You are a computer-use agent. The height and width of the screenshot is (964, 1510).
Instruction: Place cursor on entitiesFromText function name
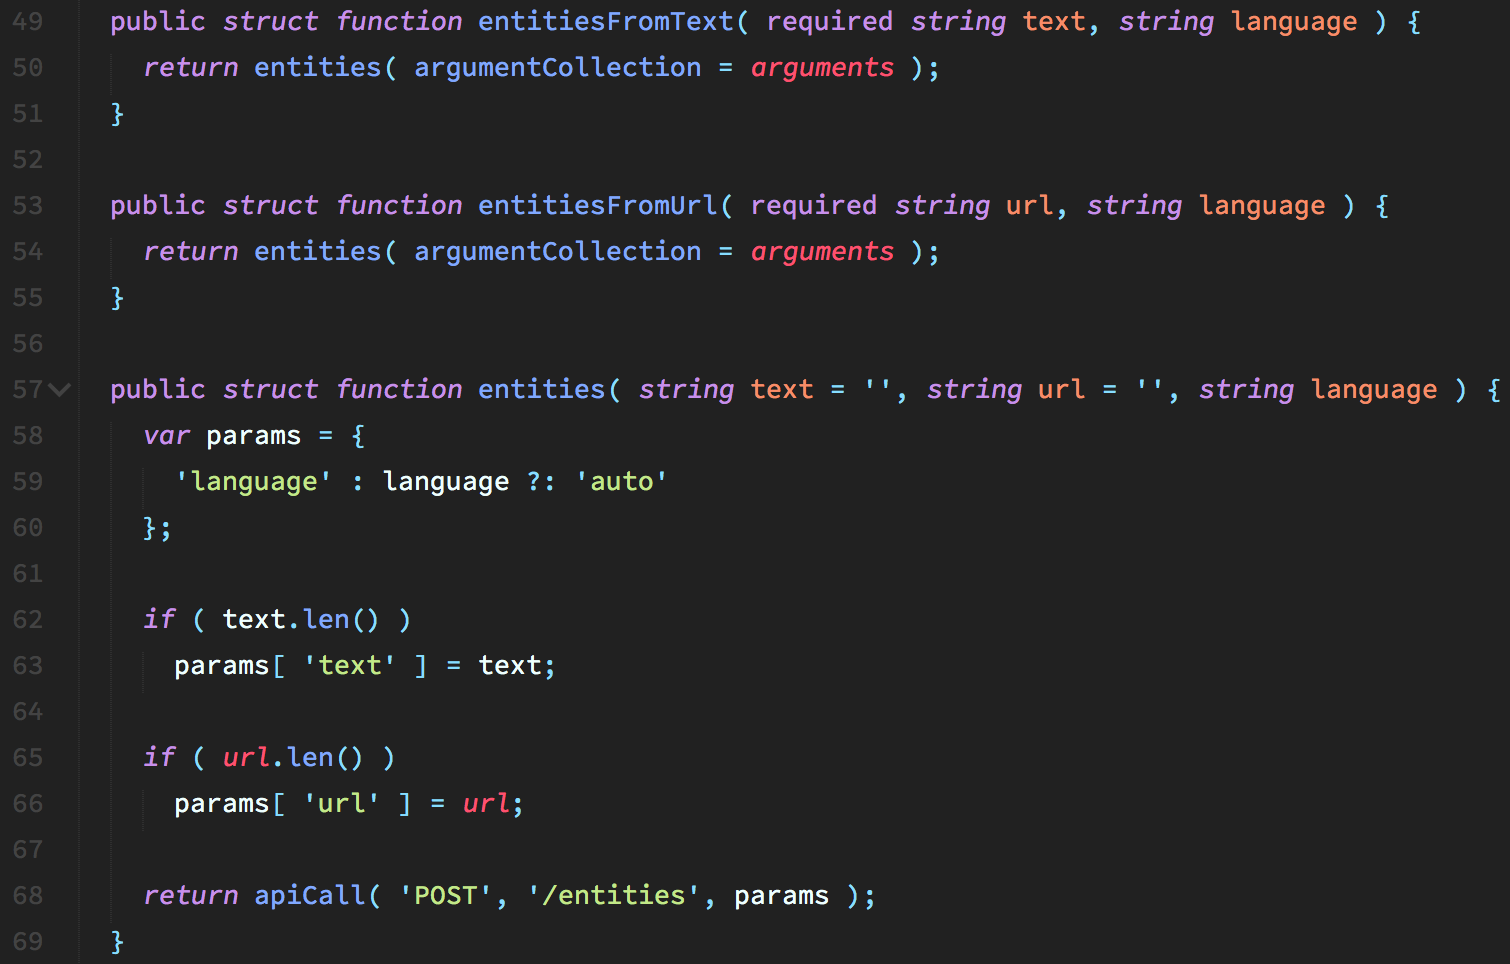point(606,21)
